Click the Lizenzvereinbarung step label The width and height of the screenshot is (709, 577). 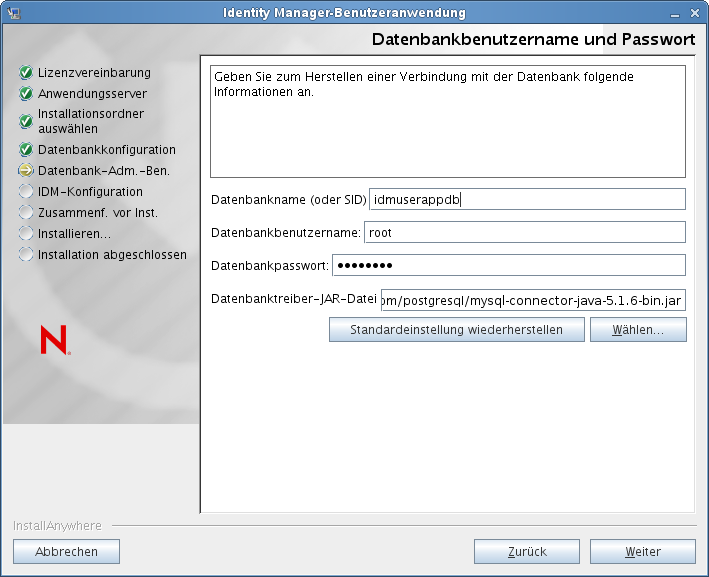[x=95, y=72]
